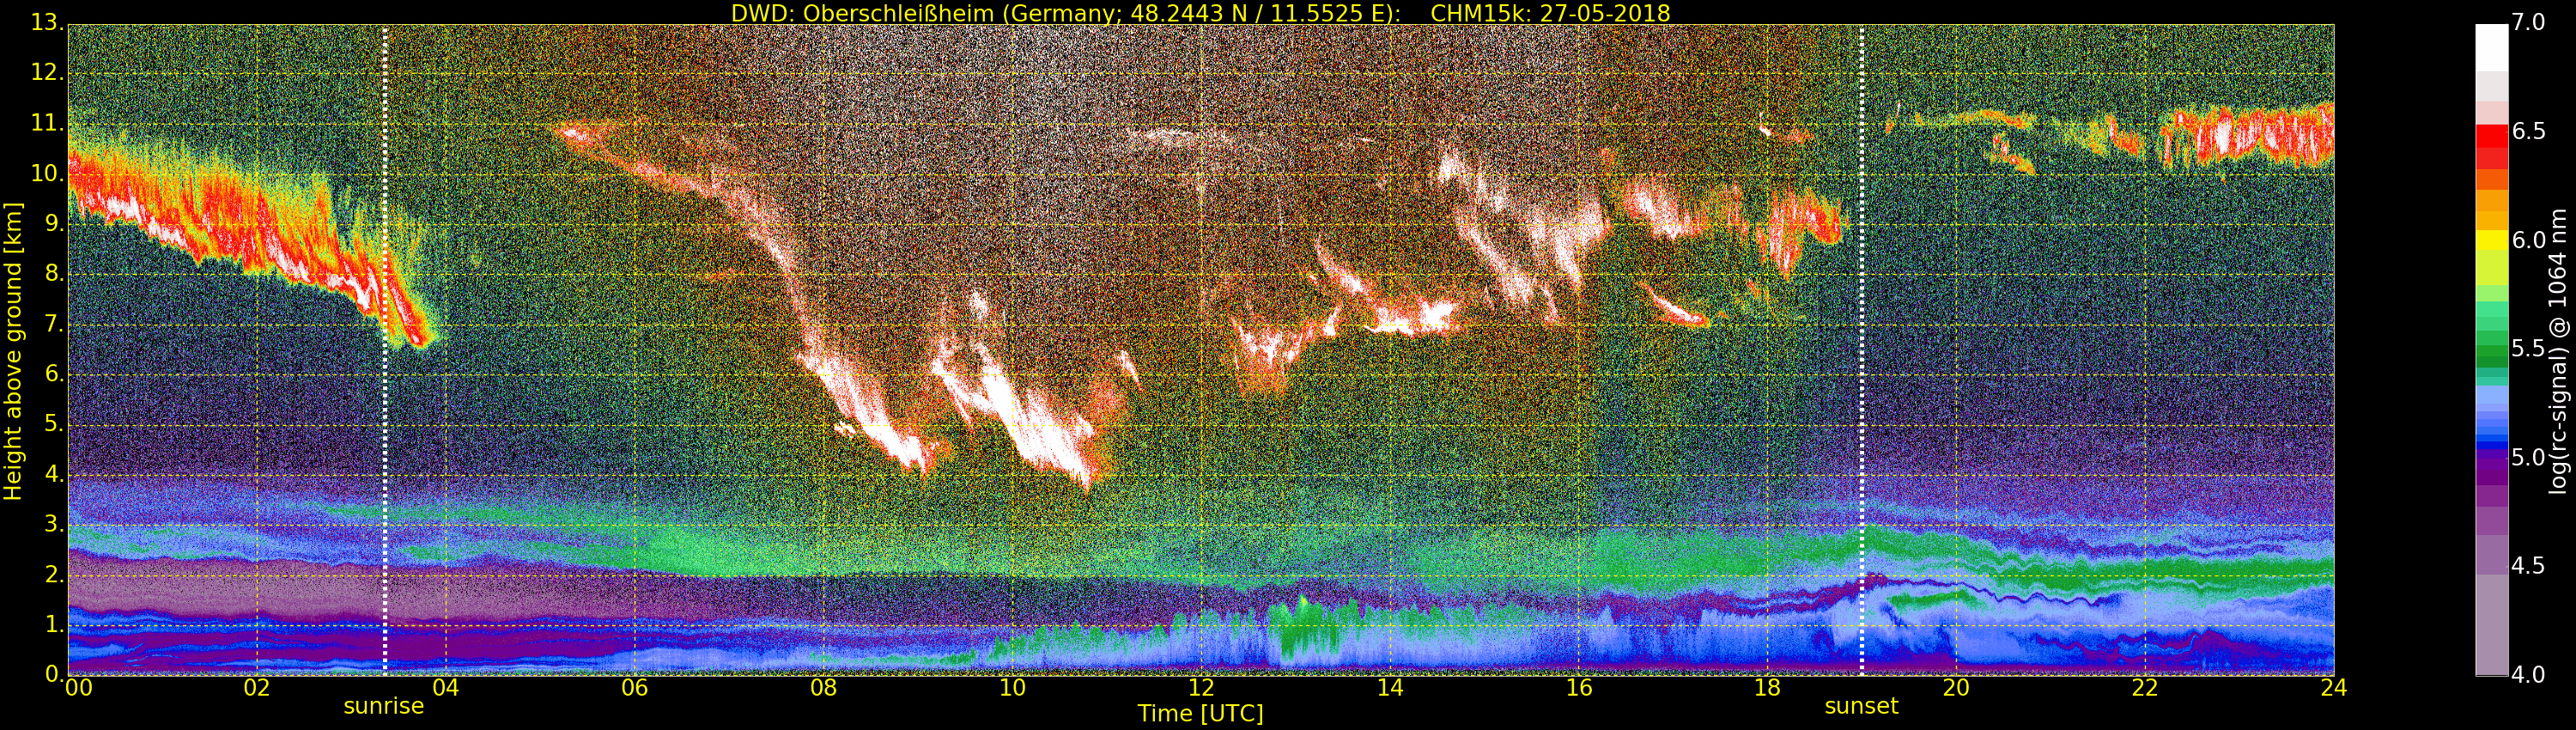This screenshot has height=730, width=2576.
Task: Click the '5.5' colorbar tick value
Action: click(x=2528, y=348)
